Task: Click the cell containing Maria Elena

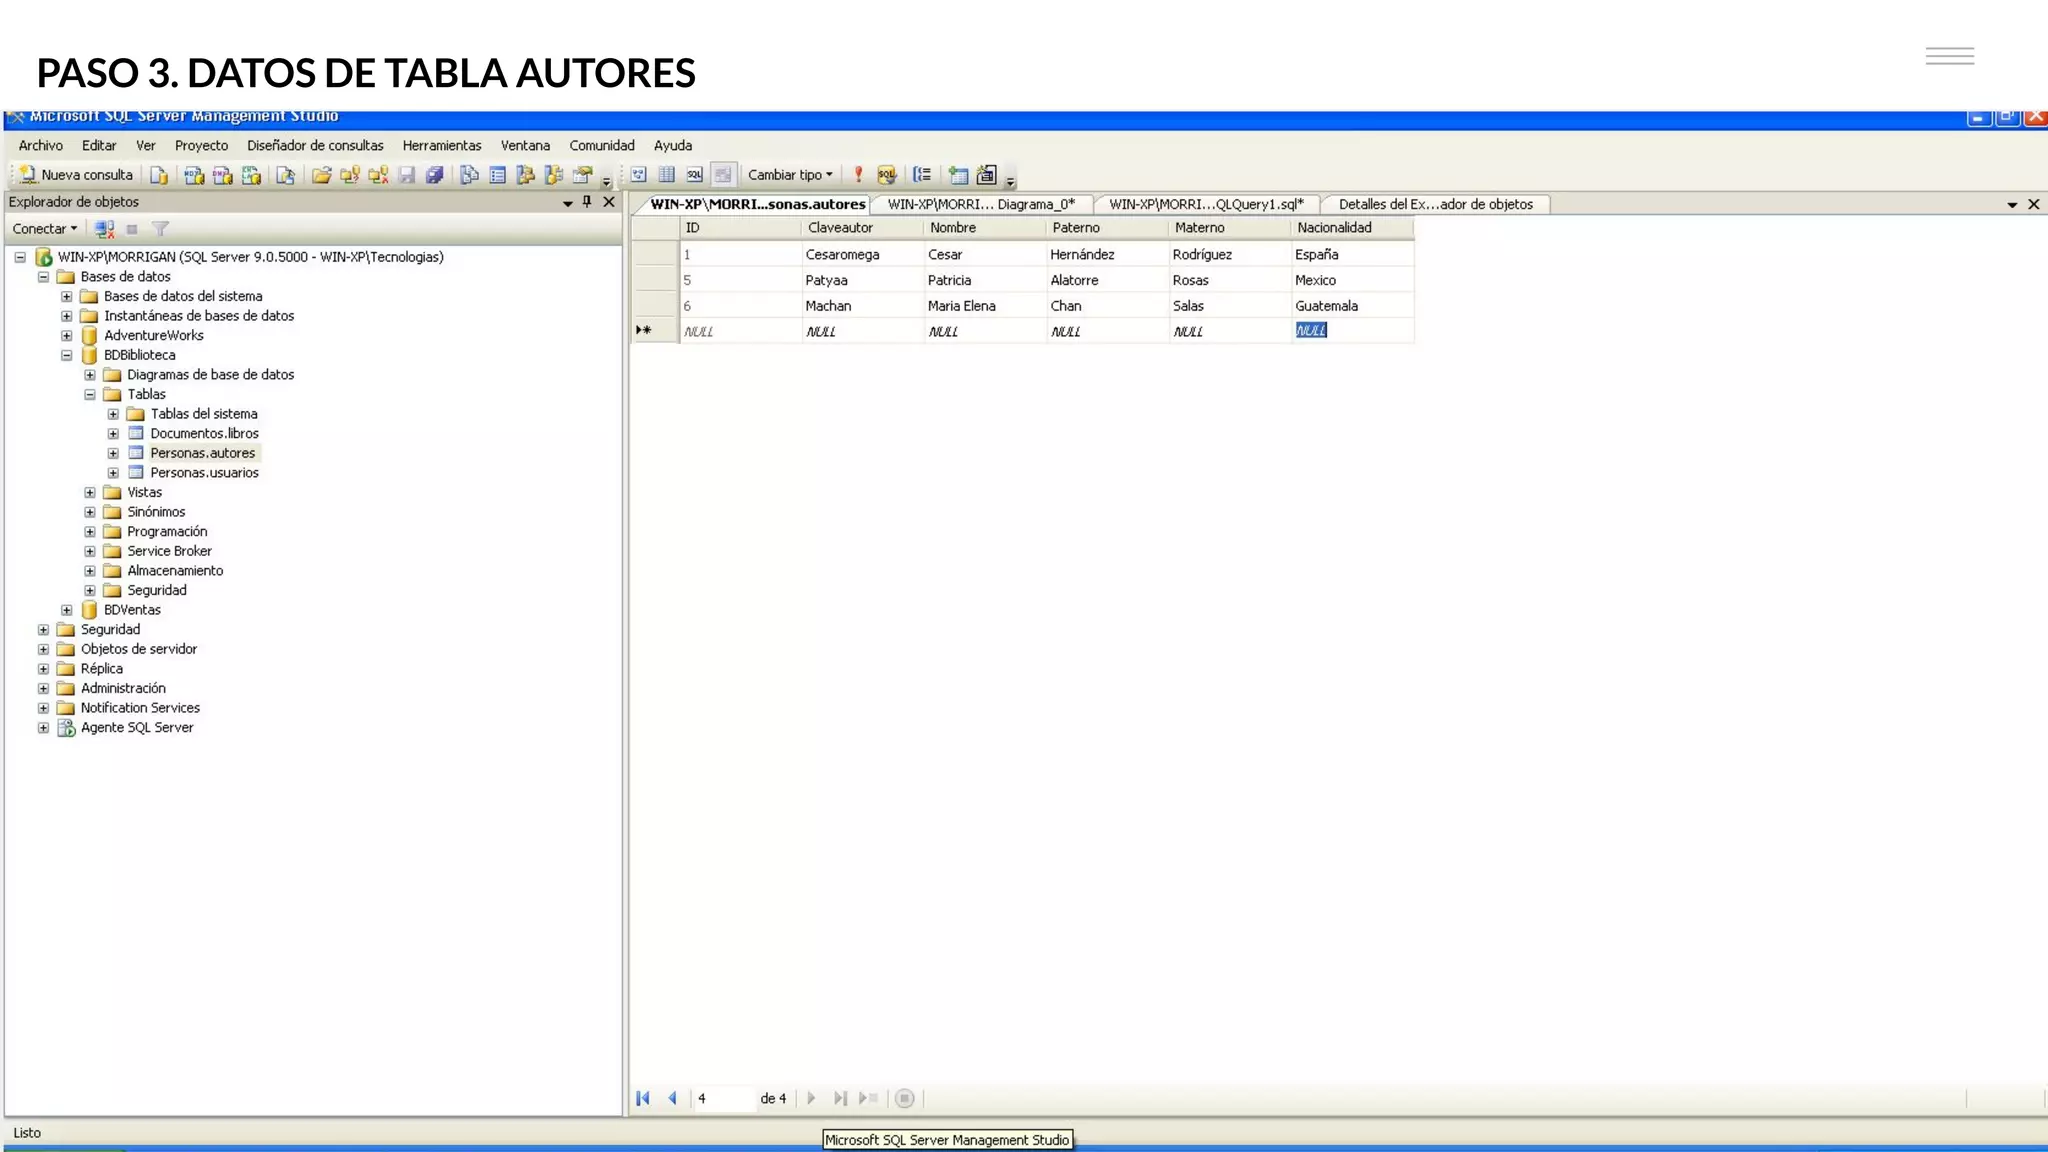Action: pos(985,306)
